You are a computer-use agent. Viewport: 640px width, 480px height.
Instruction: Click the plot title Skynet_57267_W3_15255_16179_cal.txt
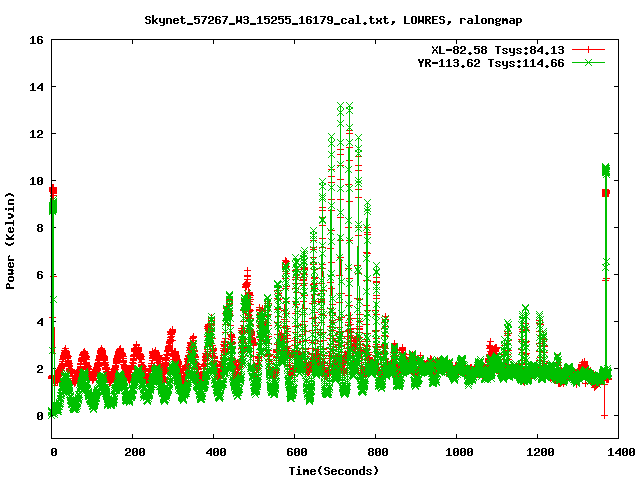[x=270, y=20]
